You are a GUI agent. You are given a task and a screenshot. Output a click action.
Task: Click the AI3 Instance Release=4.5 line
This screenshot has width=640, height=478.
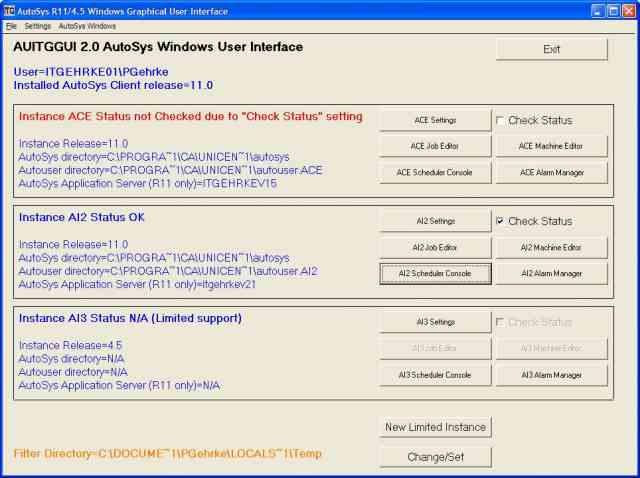[70, 345]
